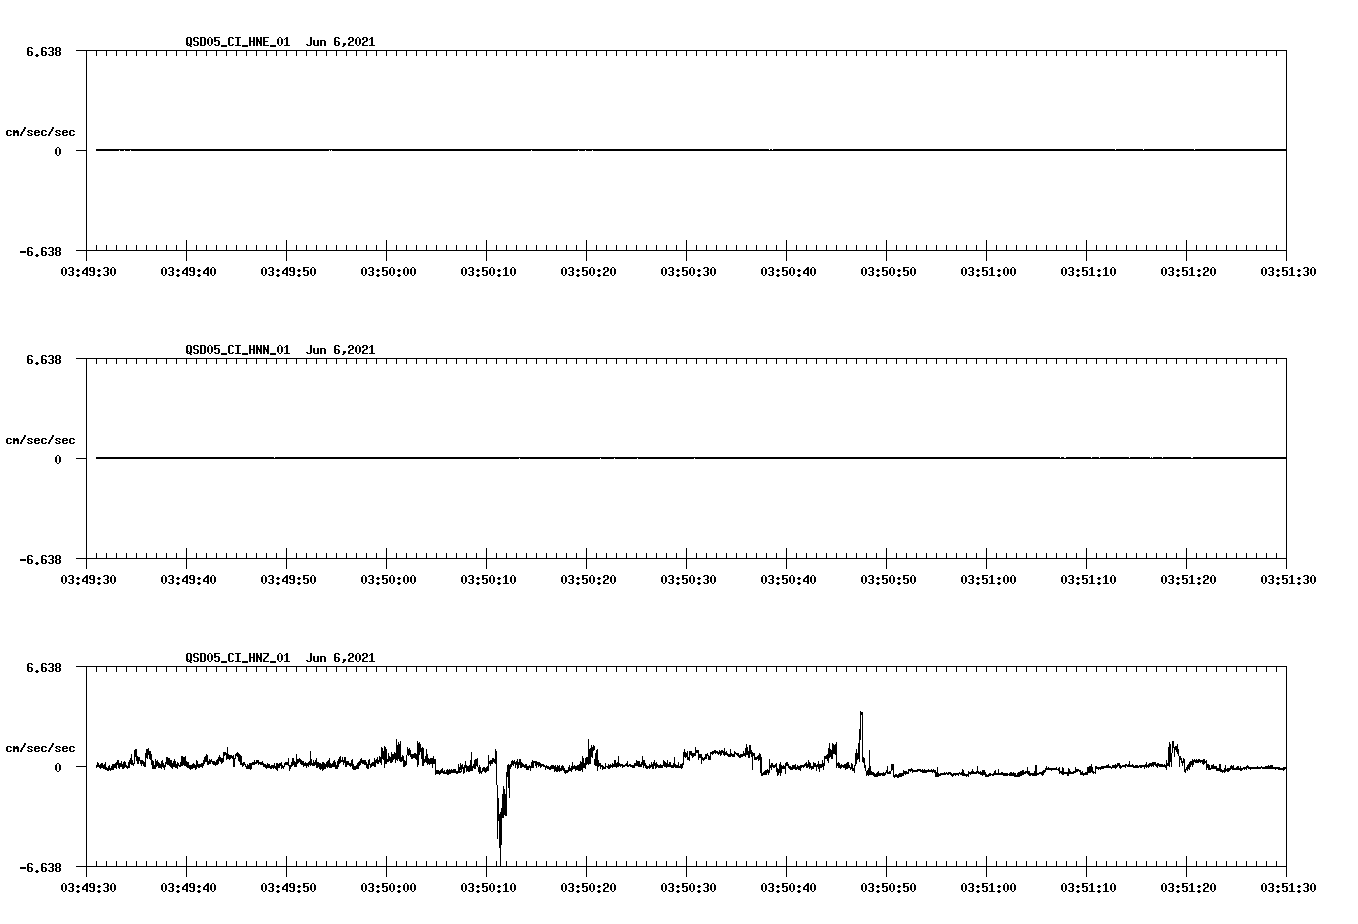Viewport: 1358px width, 924px height.
Task: Select the -6.638 lower limit on HNN plot
Action: coord(41,559)
